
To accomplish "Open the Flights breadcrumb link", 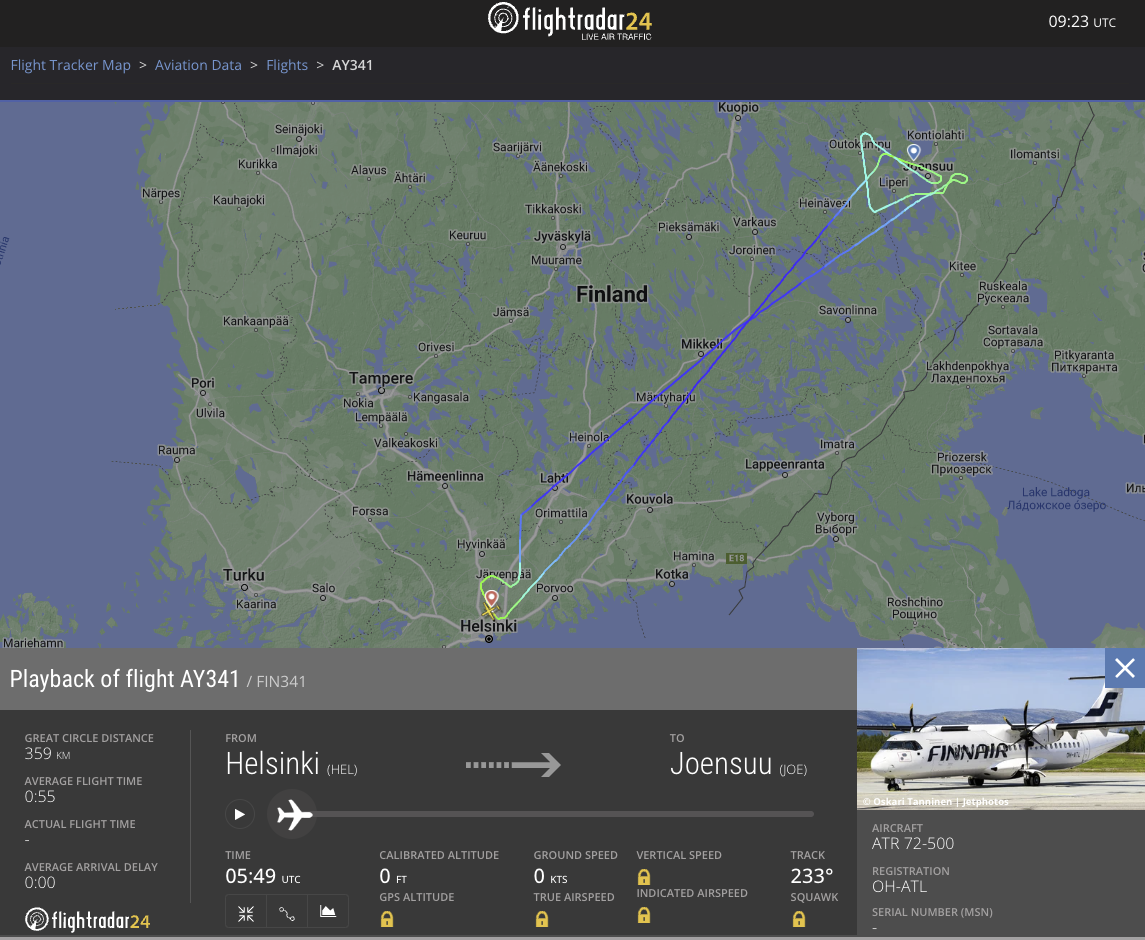I will point(287,65).
